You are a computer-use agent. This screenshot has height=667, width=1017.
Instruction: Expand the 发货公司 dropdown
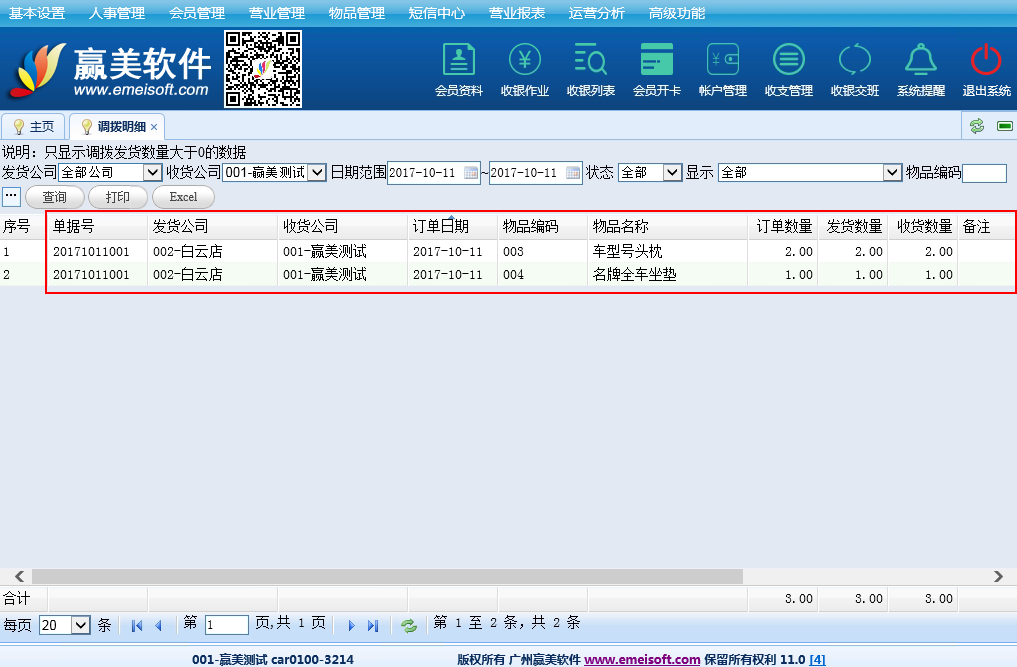pyautogui.click(x=153, y=173)
